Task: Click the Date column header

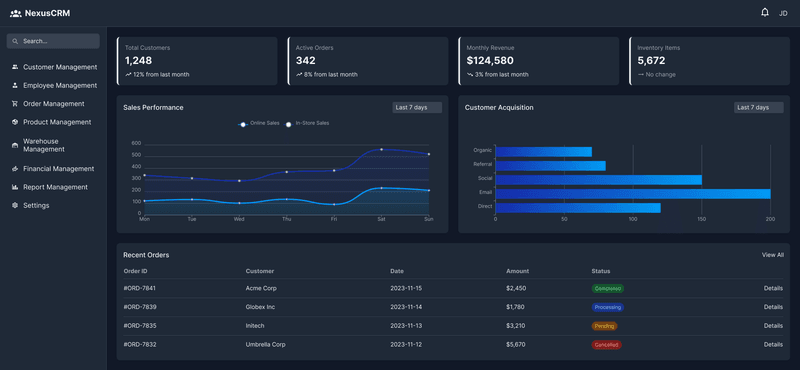Action: 397,271
